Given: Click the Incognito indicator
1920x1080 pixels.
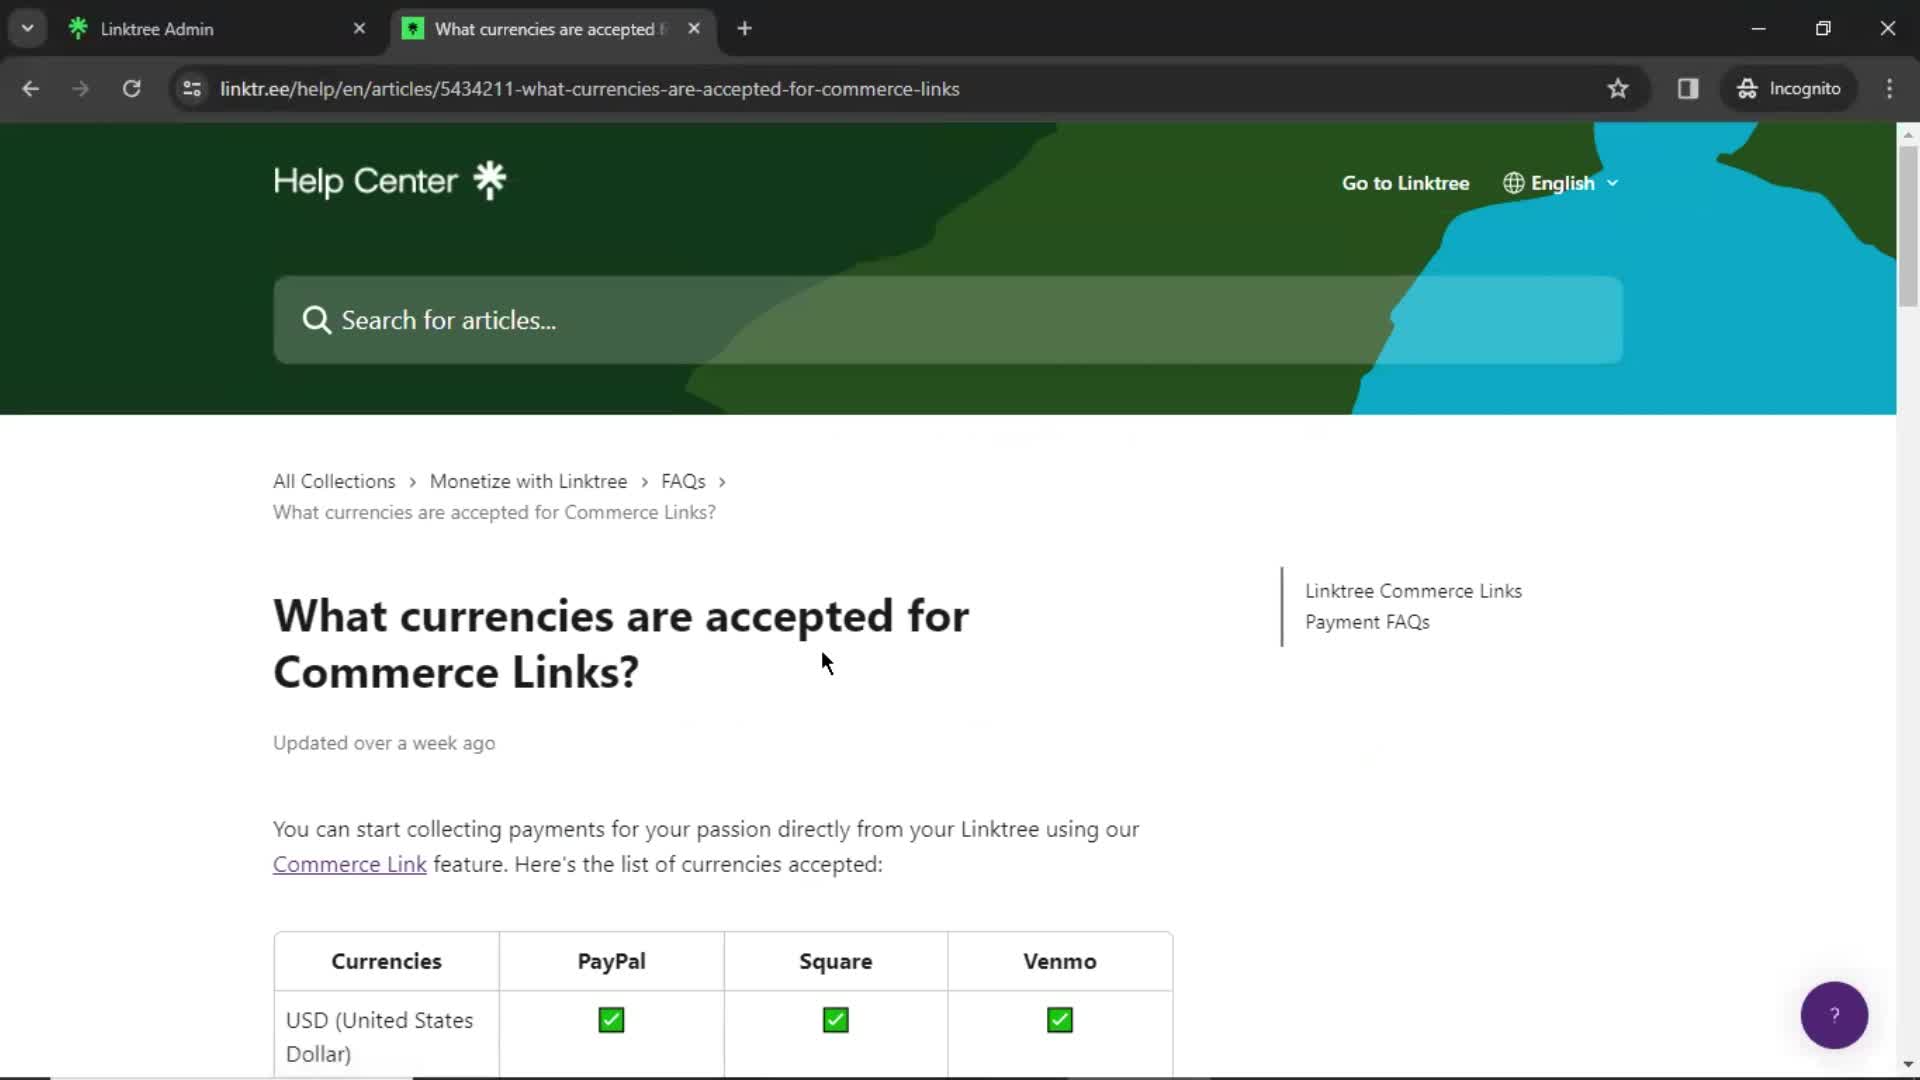Looking at the screenshot, I should pyautogui.click(x=1789, y=89).
